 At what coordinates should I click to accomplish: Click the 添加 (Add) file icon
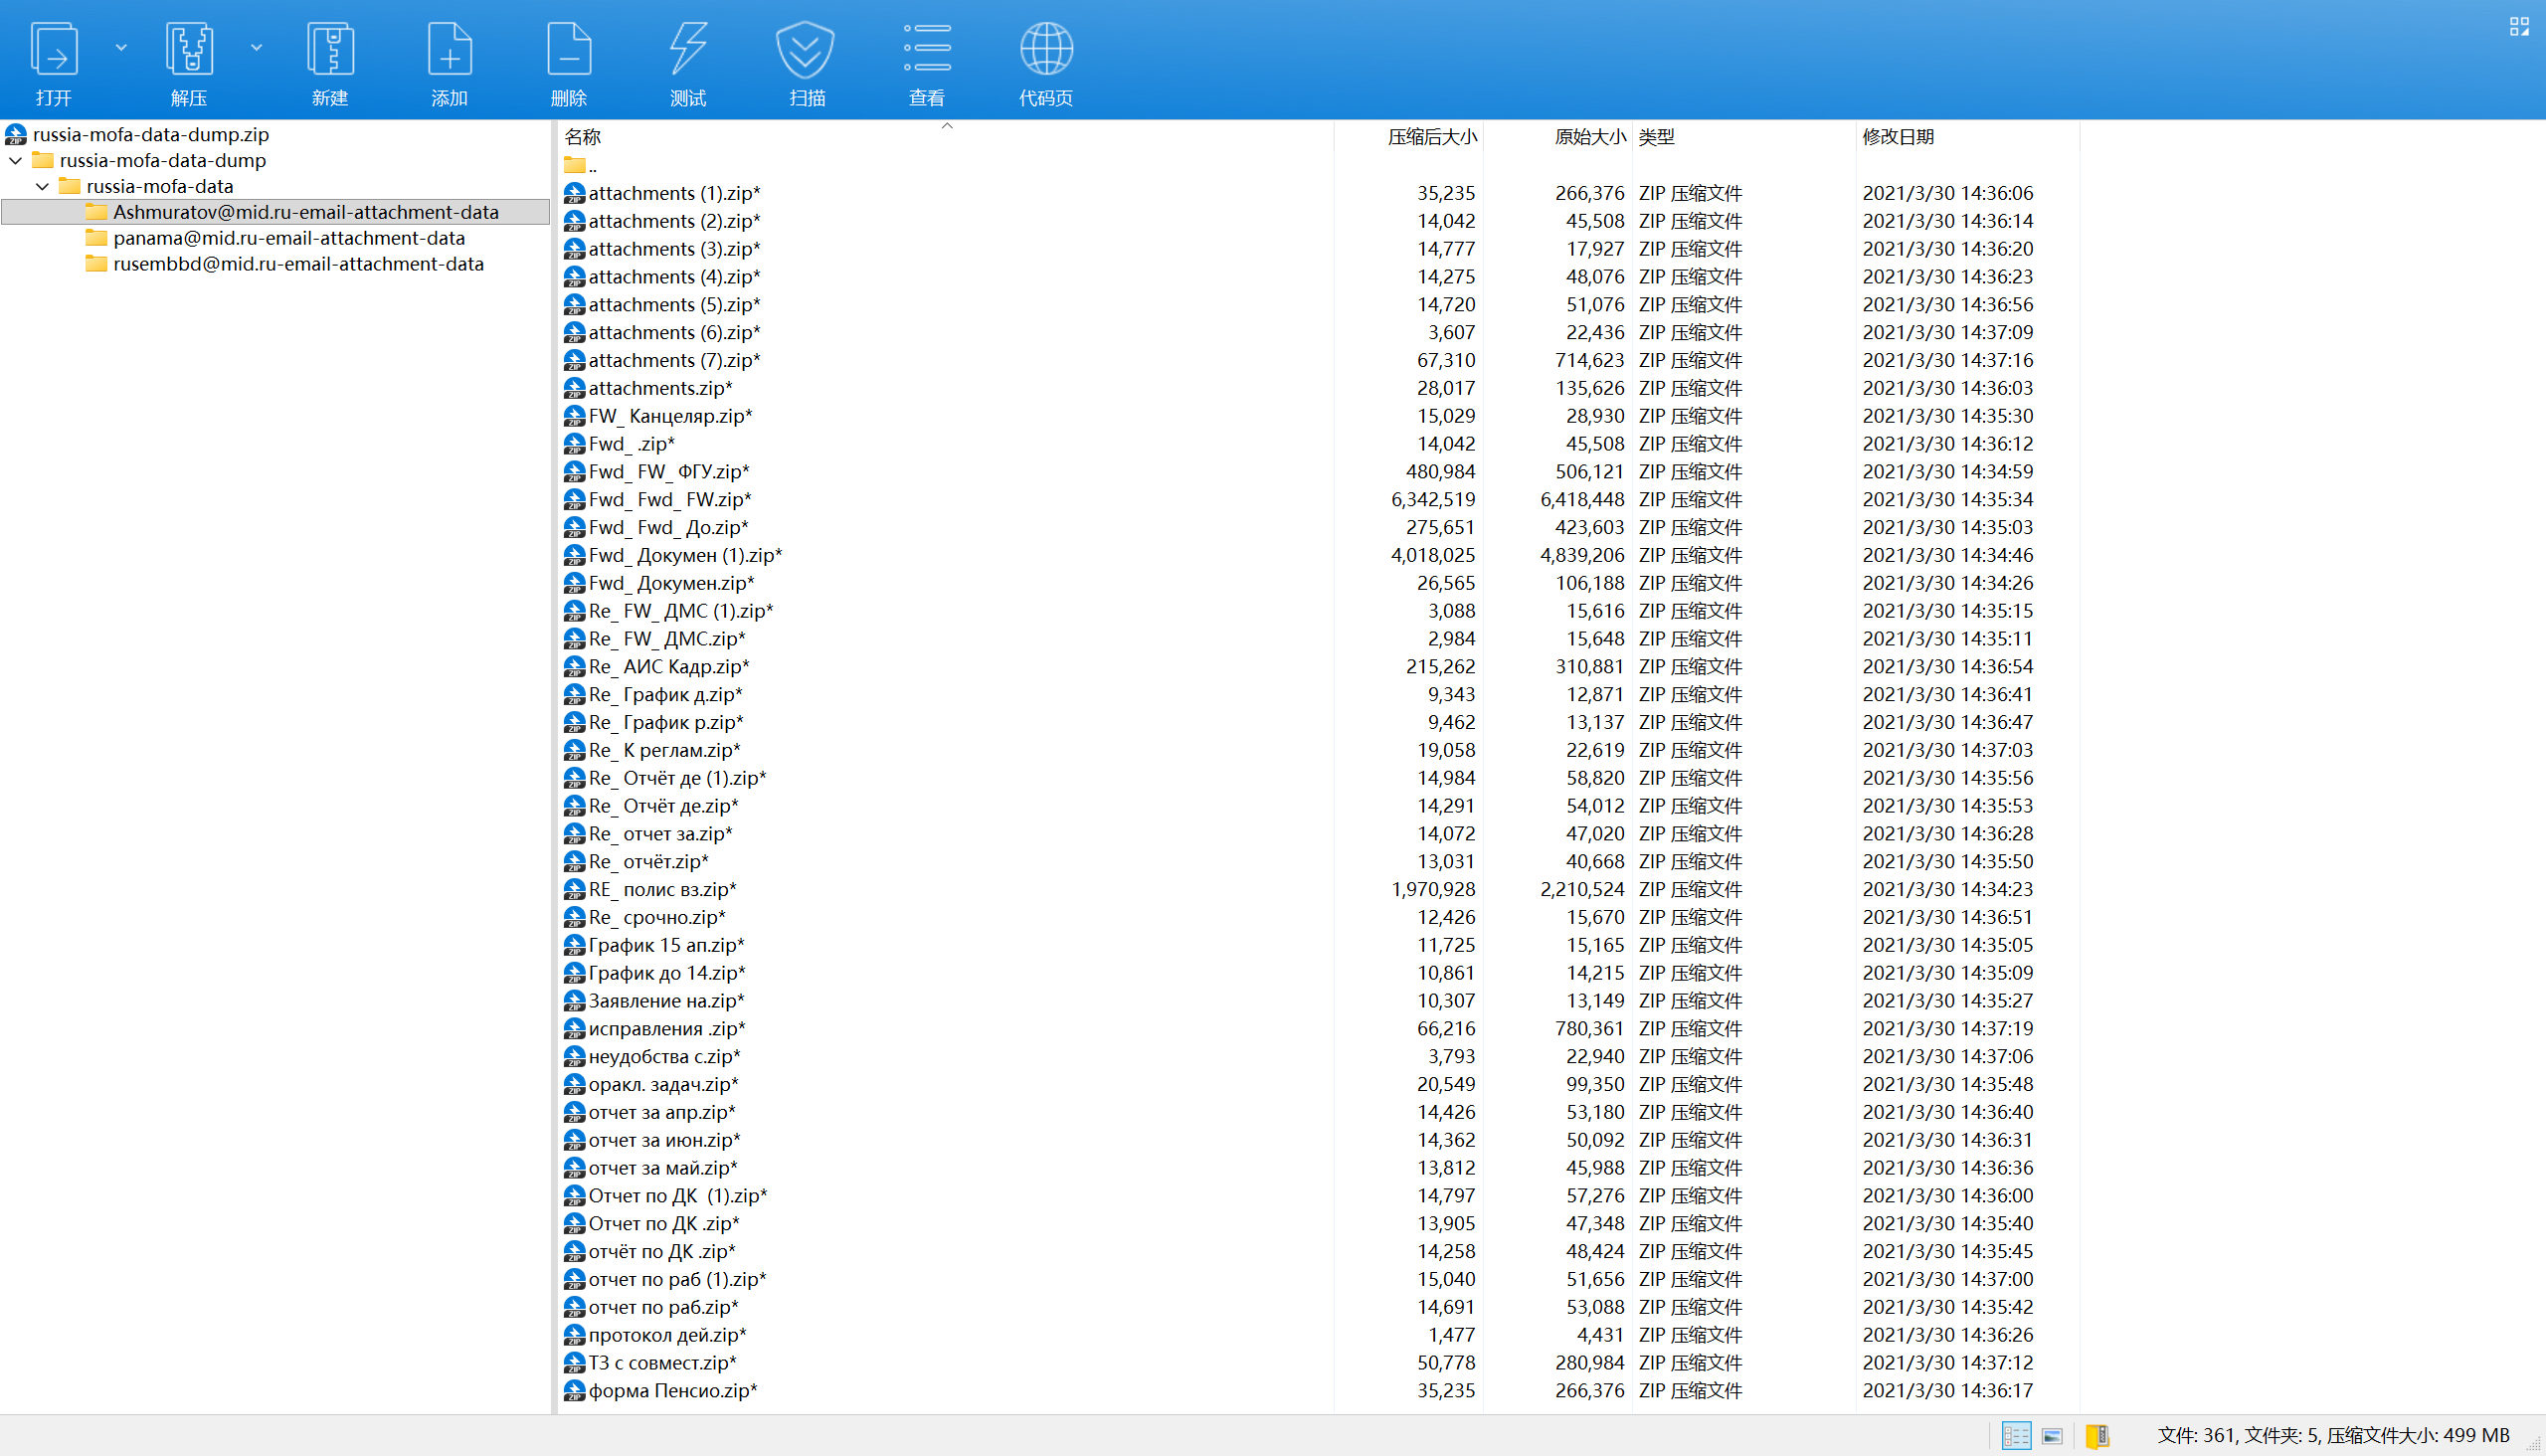(449, 50)
